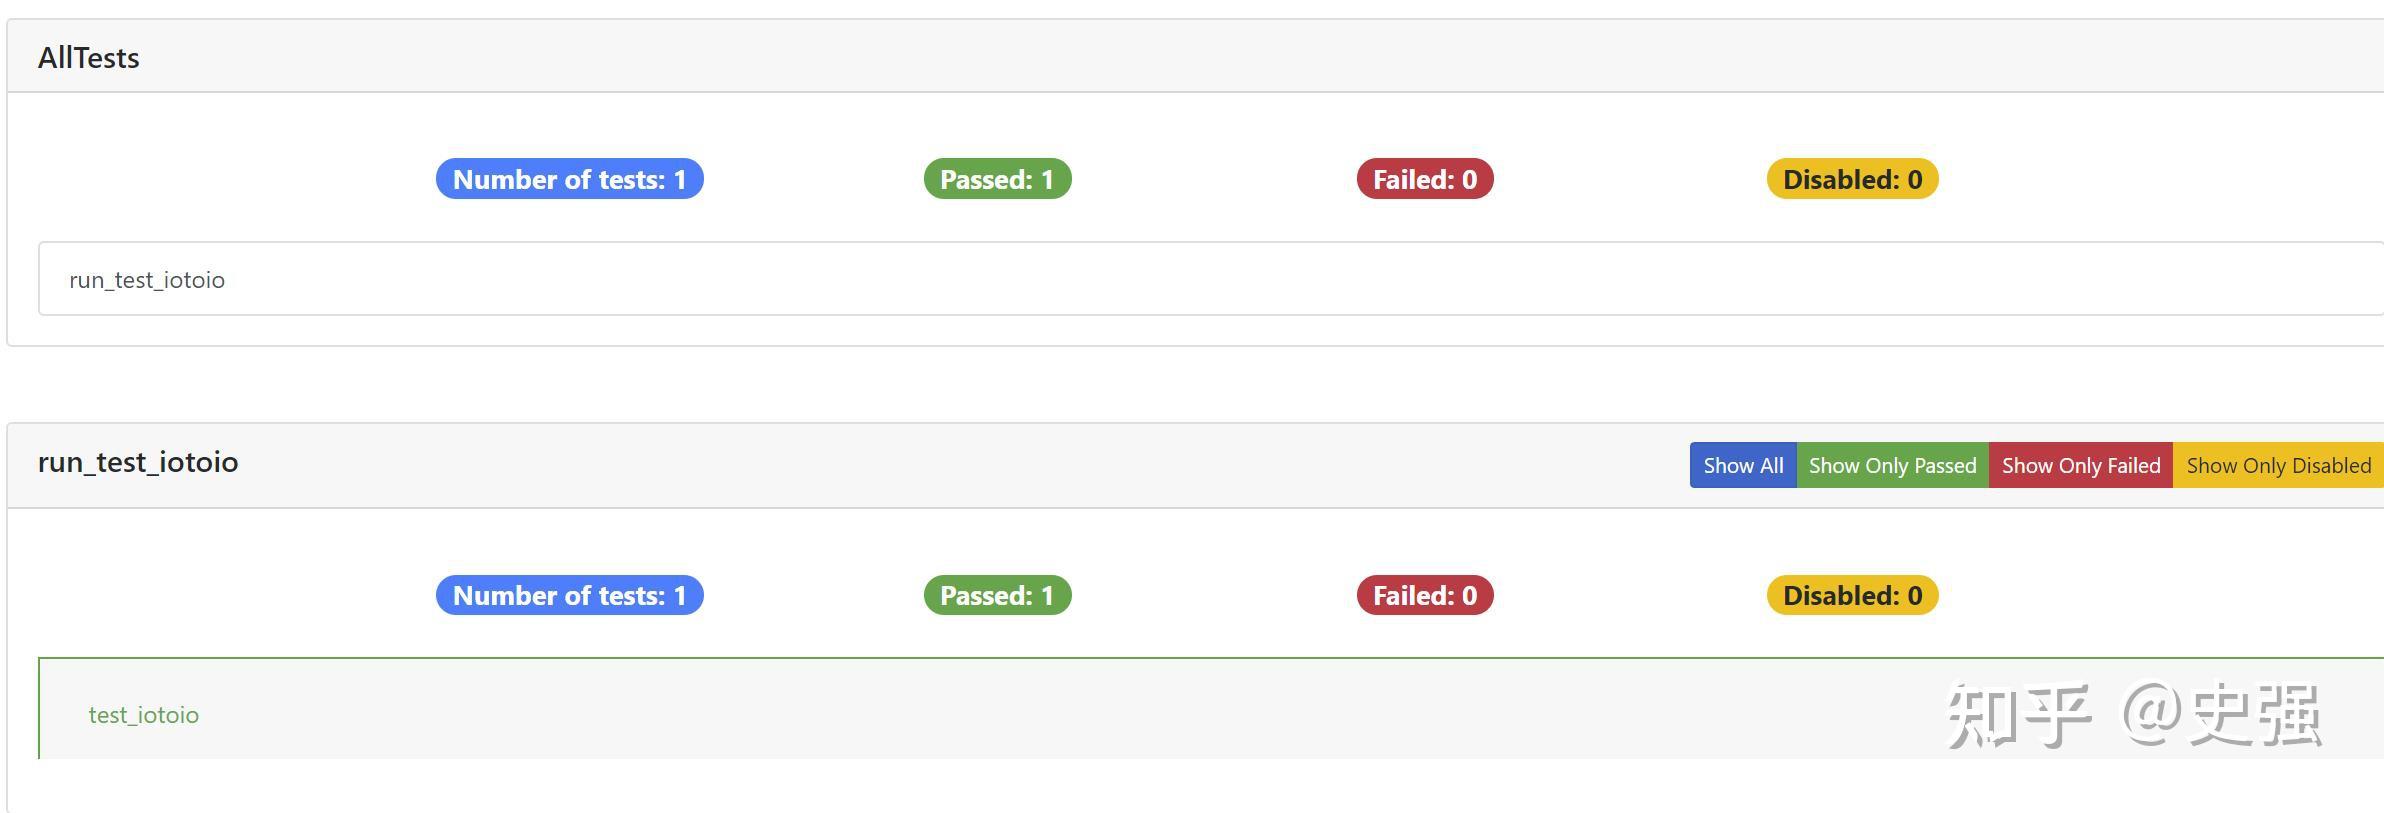Open run_test_iotoio in the AllTests list
Screen dimensions: 2384x813
coord(147,280)
